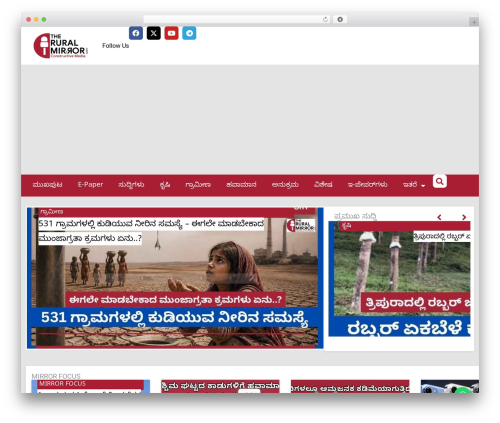The width and height of the screenshot is (500, 423).
Task: Open the ವಿಶೇಷ menu item
Action: (x=323, y=185)
